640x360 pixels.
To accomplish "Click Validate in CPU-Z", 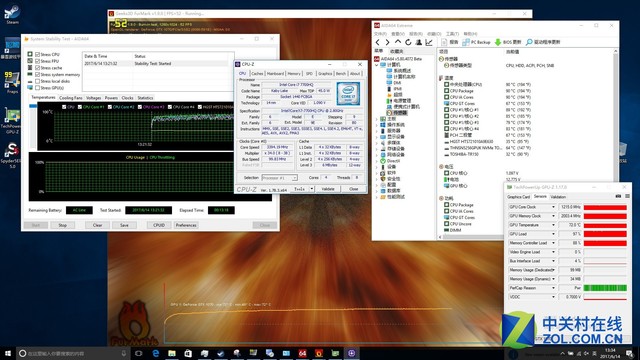I will [328, 189].
